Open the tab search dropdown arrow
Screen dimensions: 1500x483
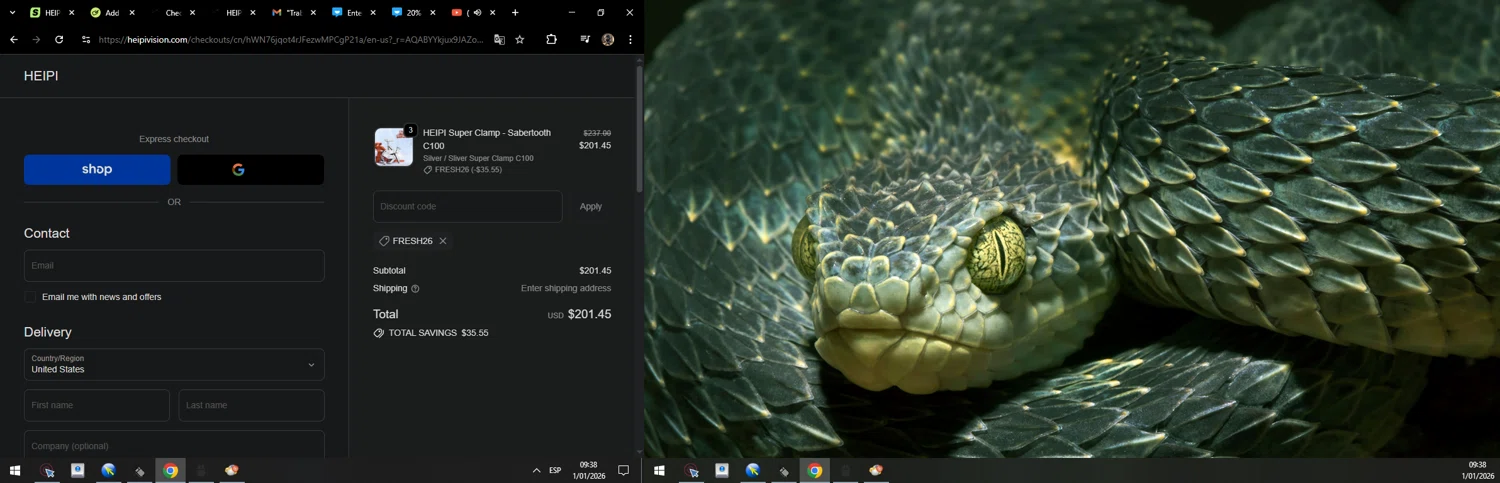(x=11, y=13)
